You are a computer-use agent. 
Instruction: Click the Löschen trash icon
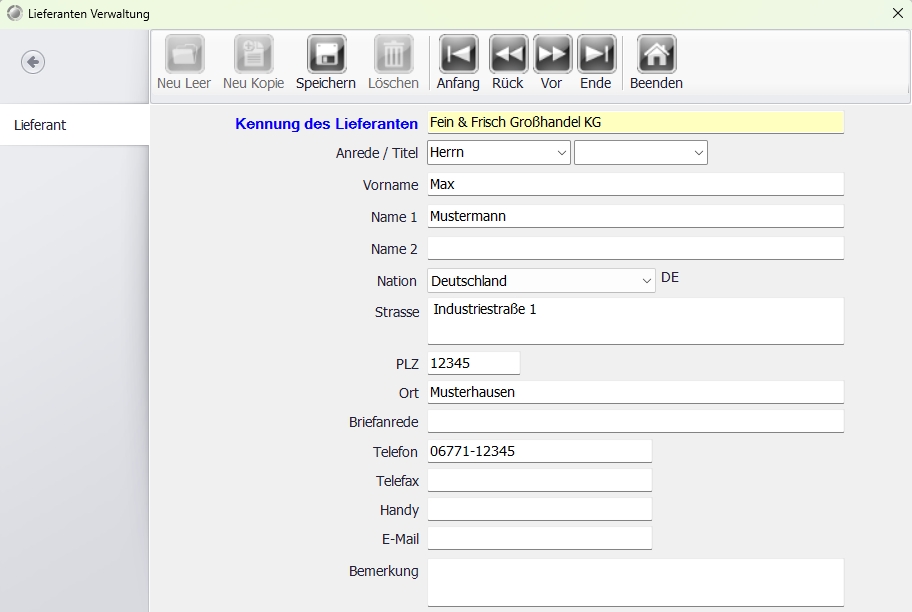(393, 55)
